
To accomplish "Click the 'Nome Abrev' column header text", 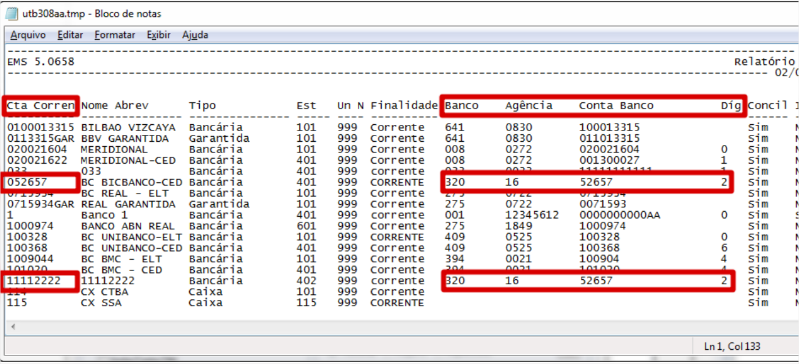I will pos(115,106).
